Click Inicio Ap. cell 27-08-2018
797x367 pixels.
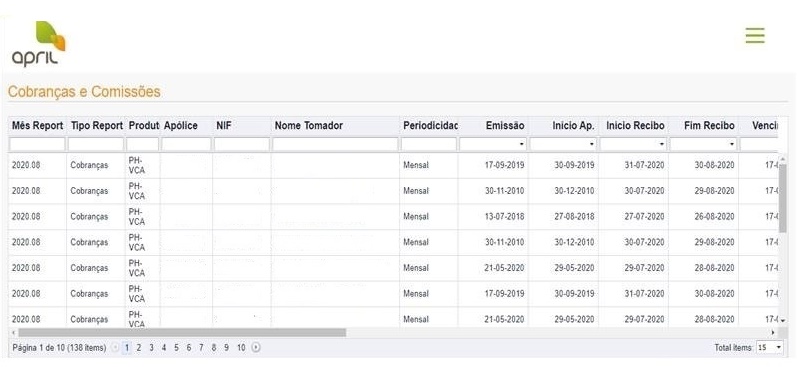coord(574,217)
